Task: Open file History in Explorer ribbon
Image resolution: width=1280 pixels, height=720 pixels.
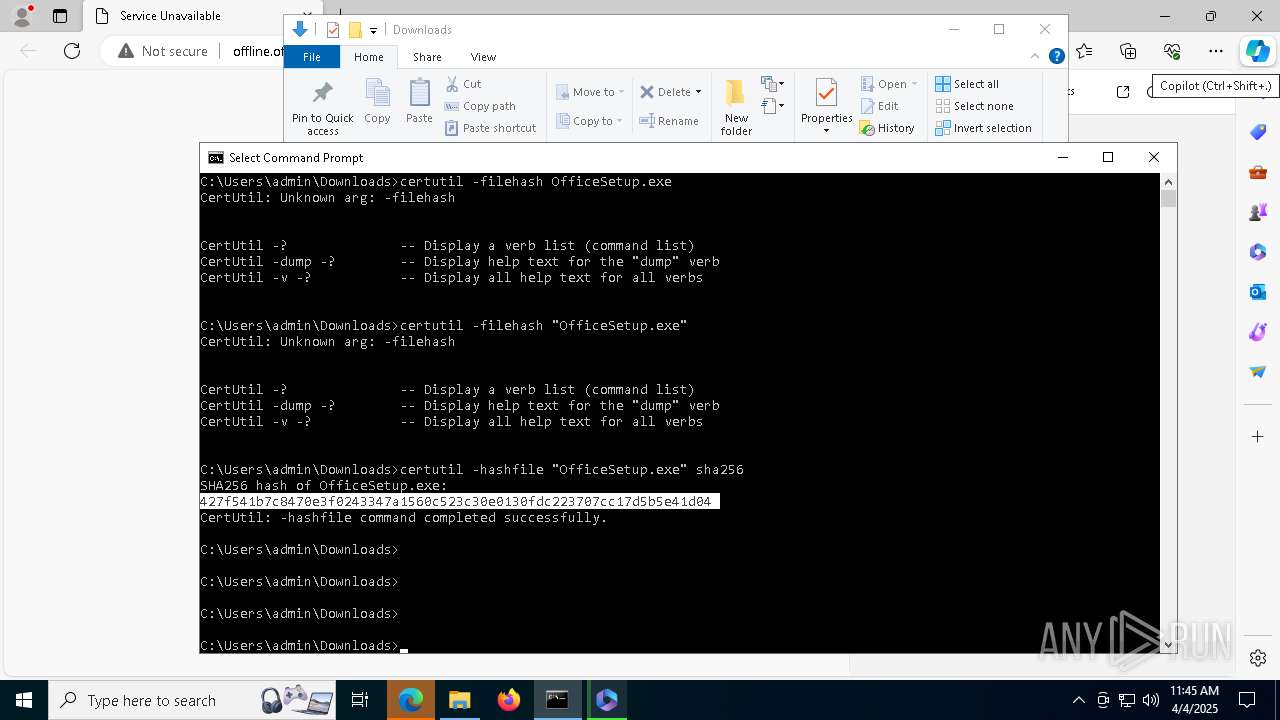Action: click(887, 128)
